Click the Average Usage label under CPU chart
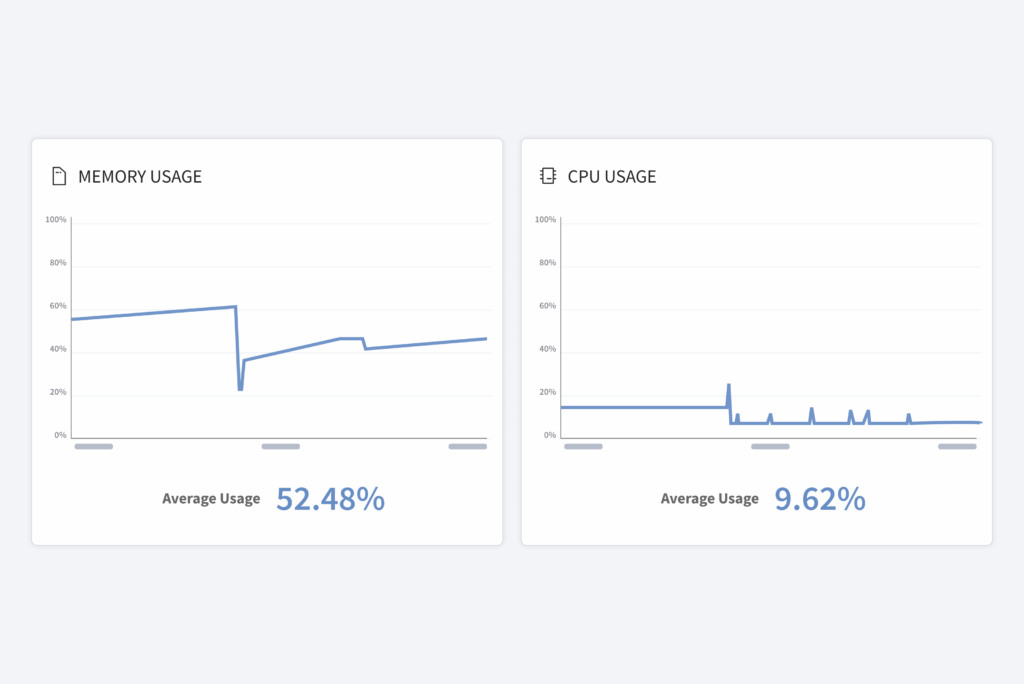 click(710, 498)
